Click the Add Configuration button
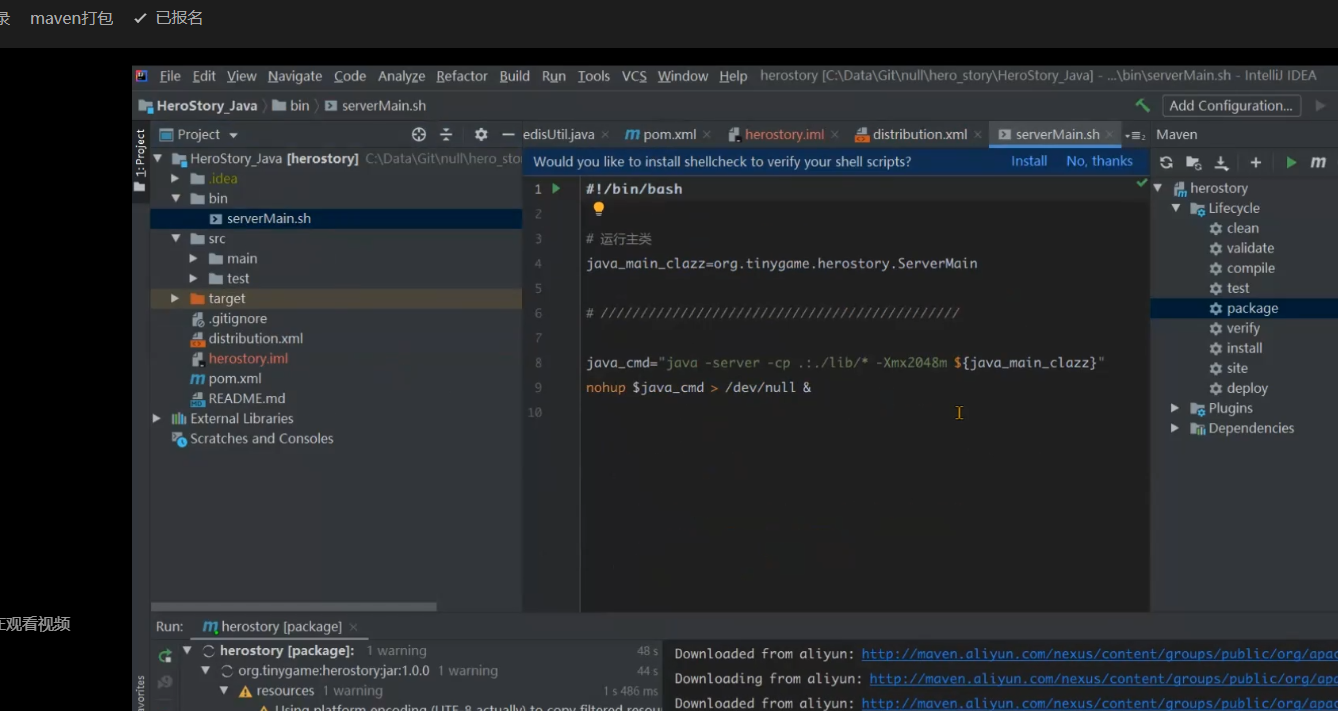Viewport: 1338px width, 711px height. 1231,105
